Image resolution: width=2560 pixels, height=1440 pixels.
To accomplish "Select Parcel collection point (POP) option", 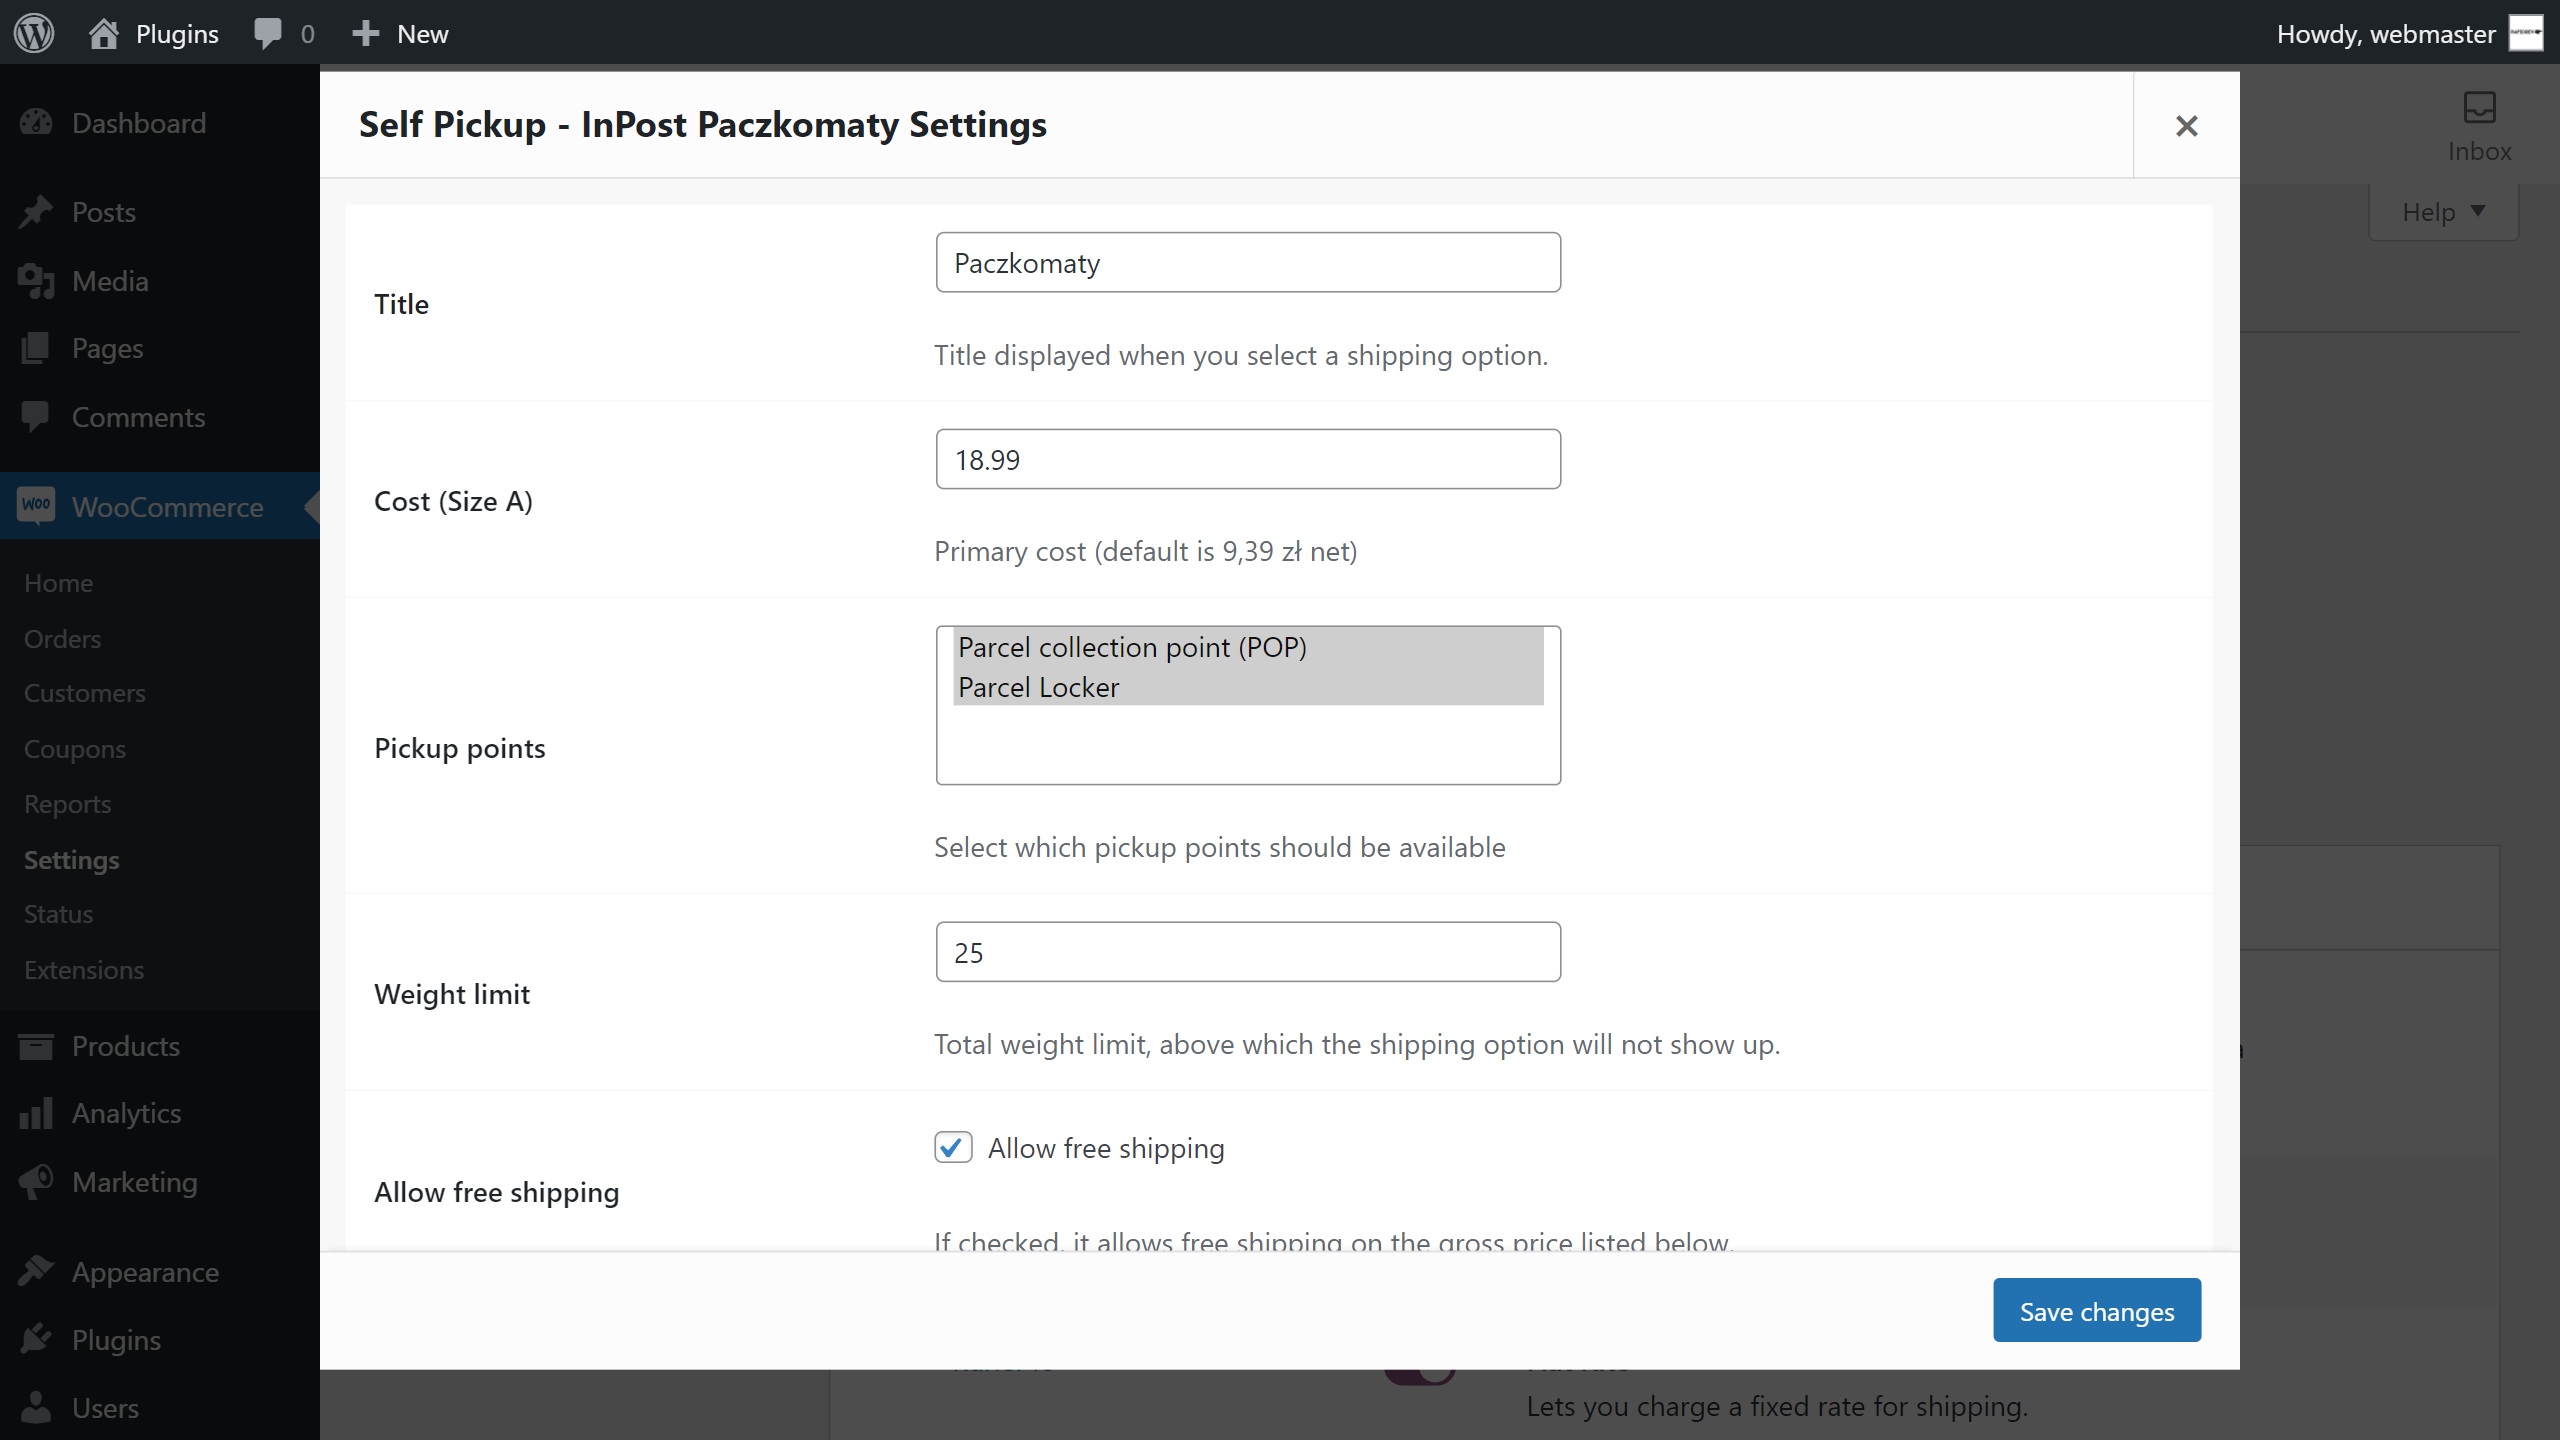I will click(1248, 647).
